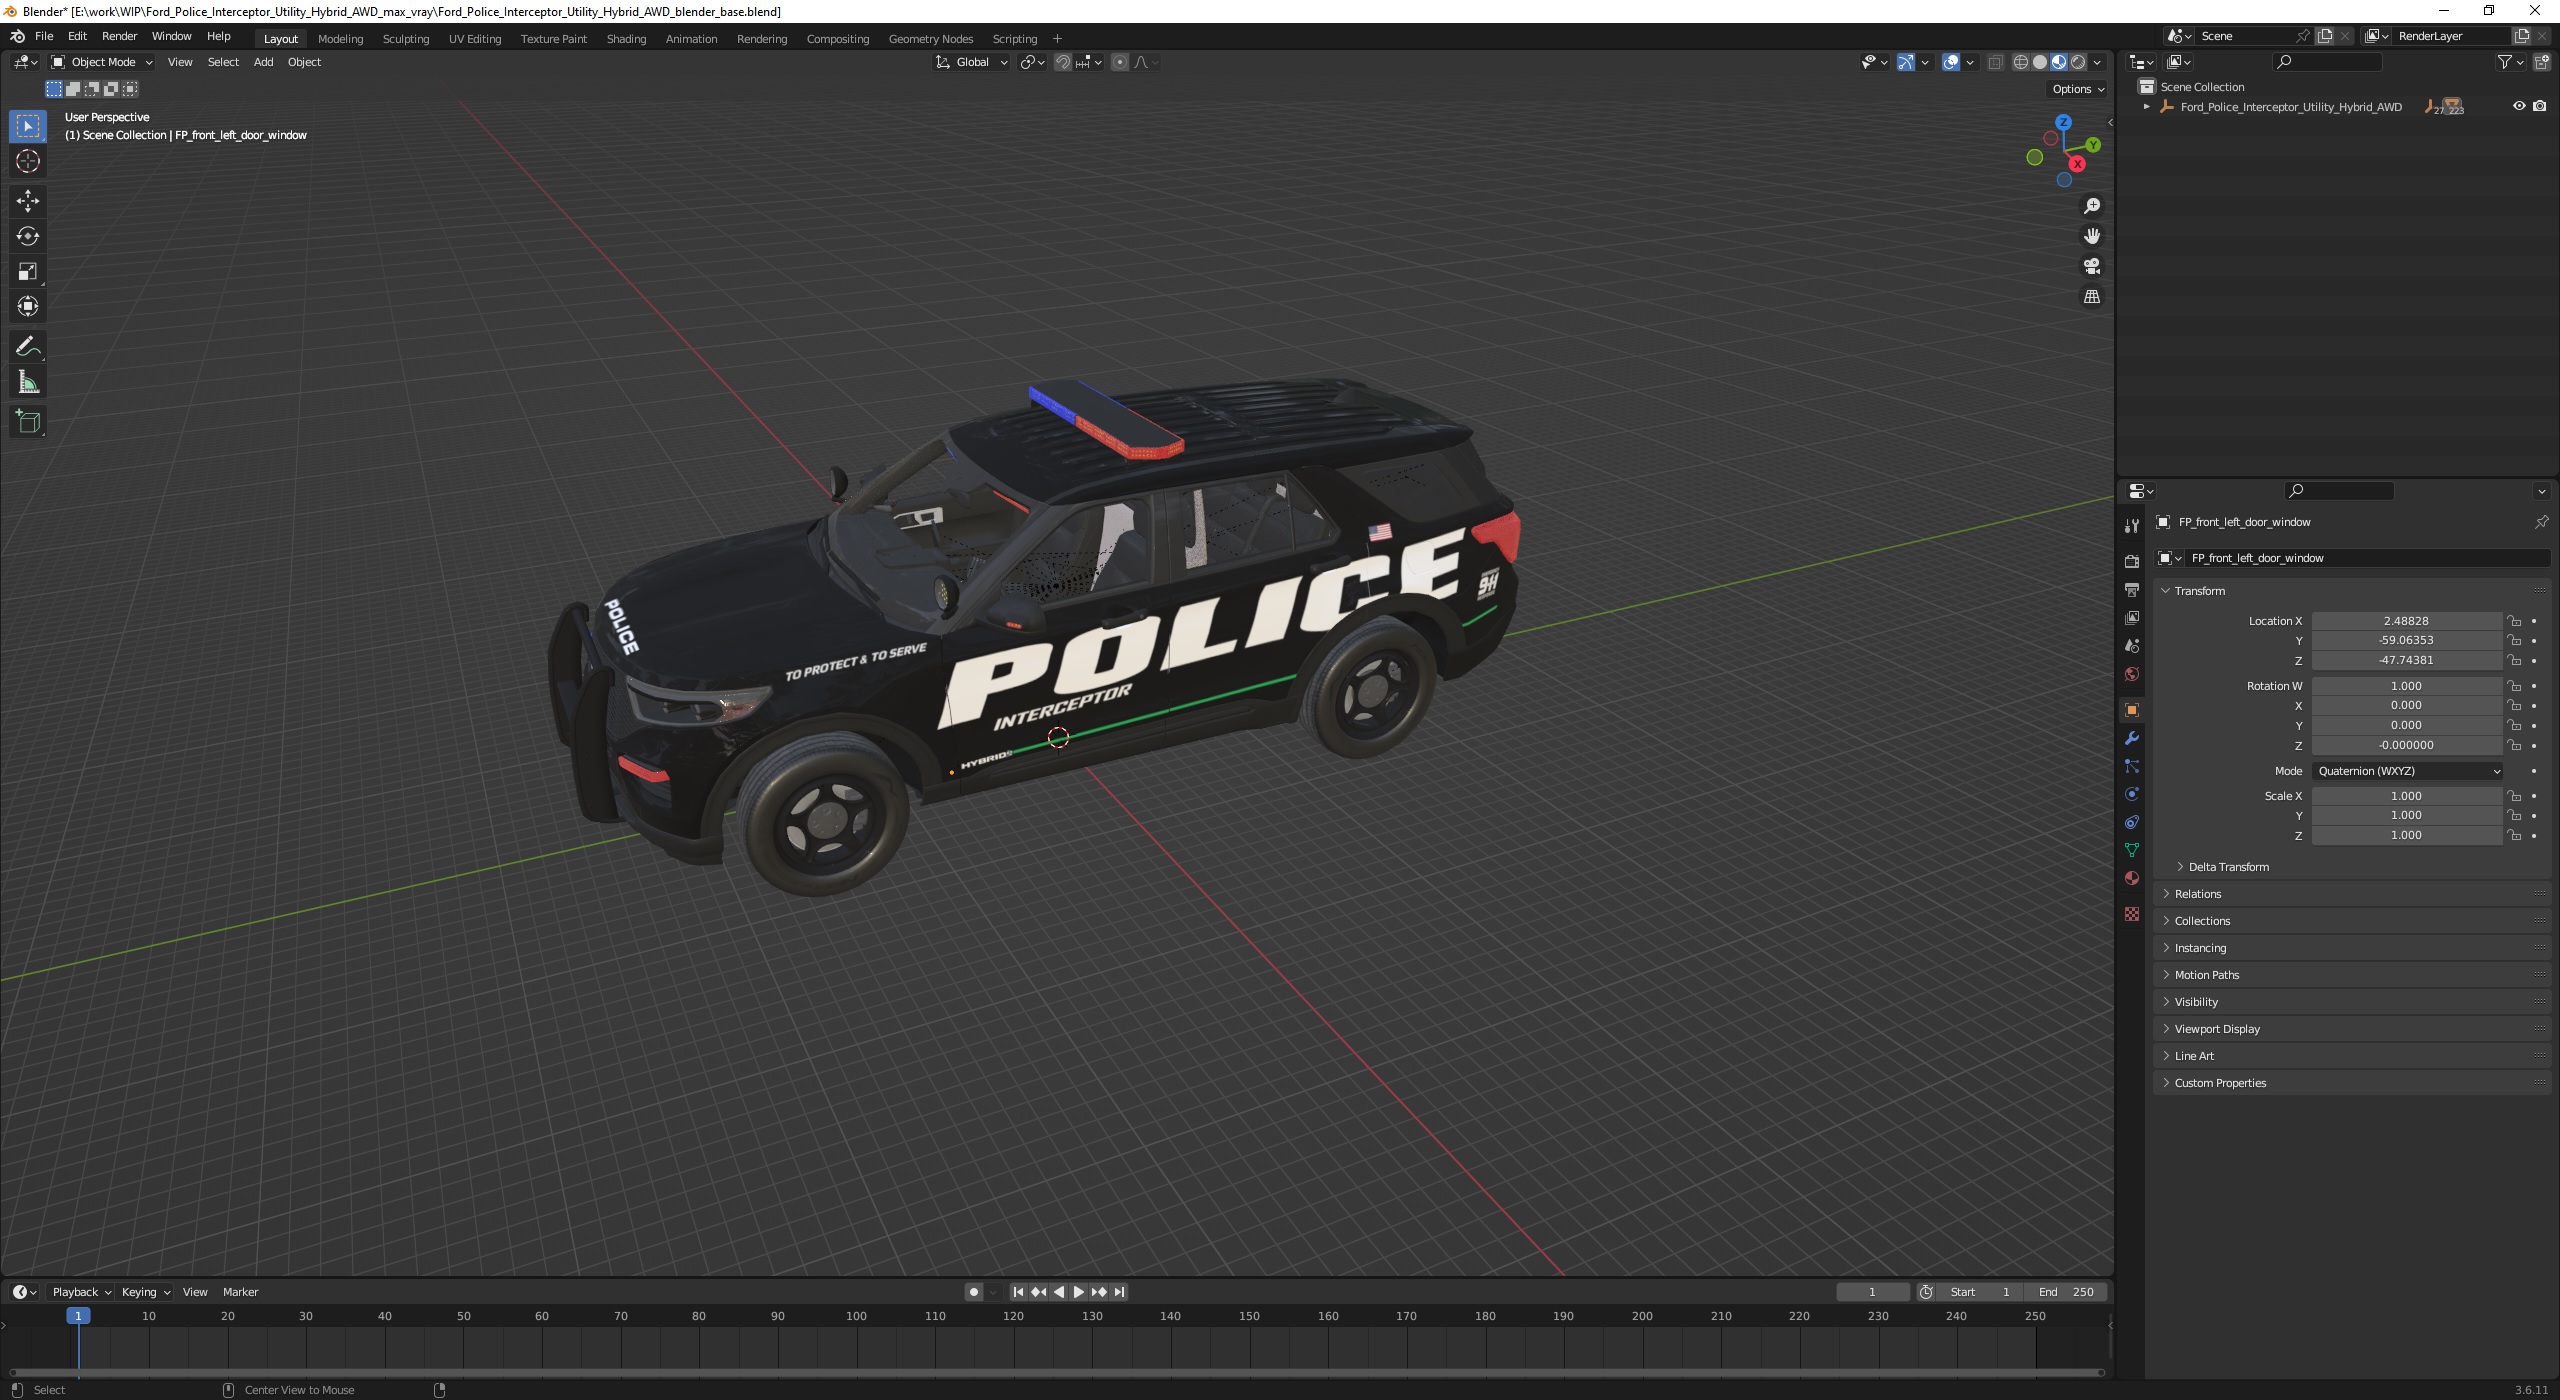The image size is (2560, 1400).
Task: Open the Particles properties tab
Action: point(2131,766)
